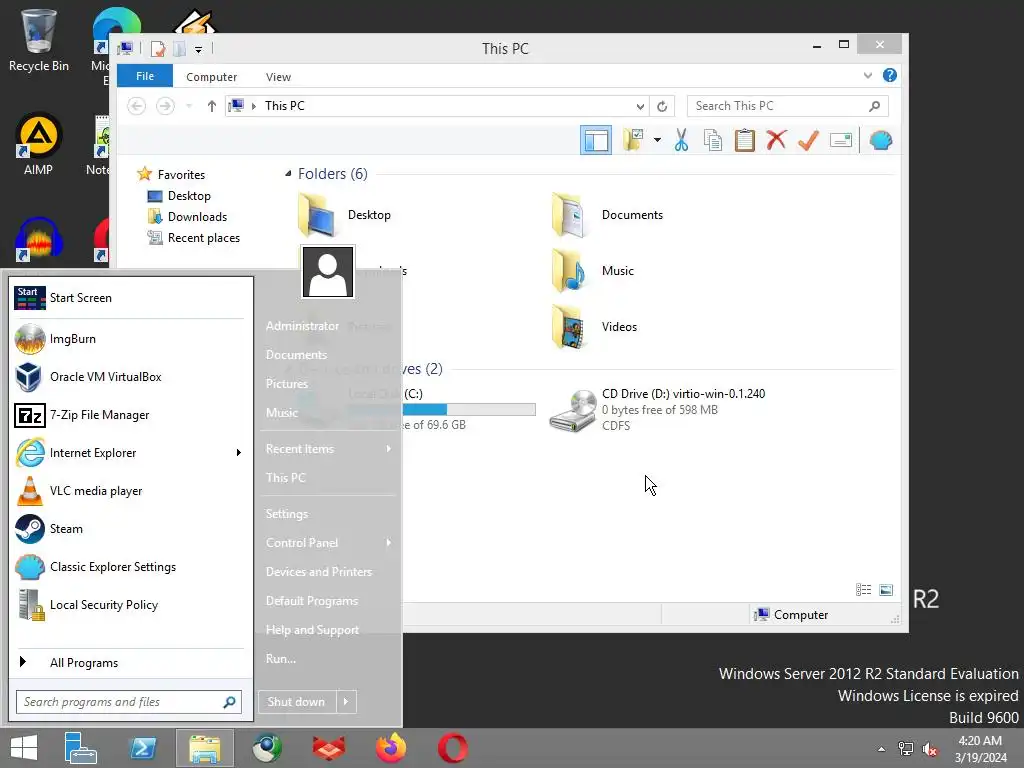Go up one level with up arrow

[211, 106]
